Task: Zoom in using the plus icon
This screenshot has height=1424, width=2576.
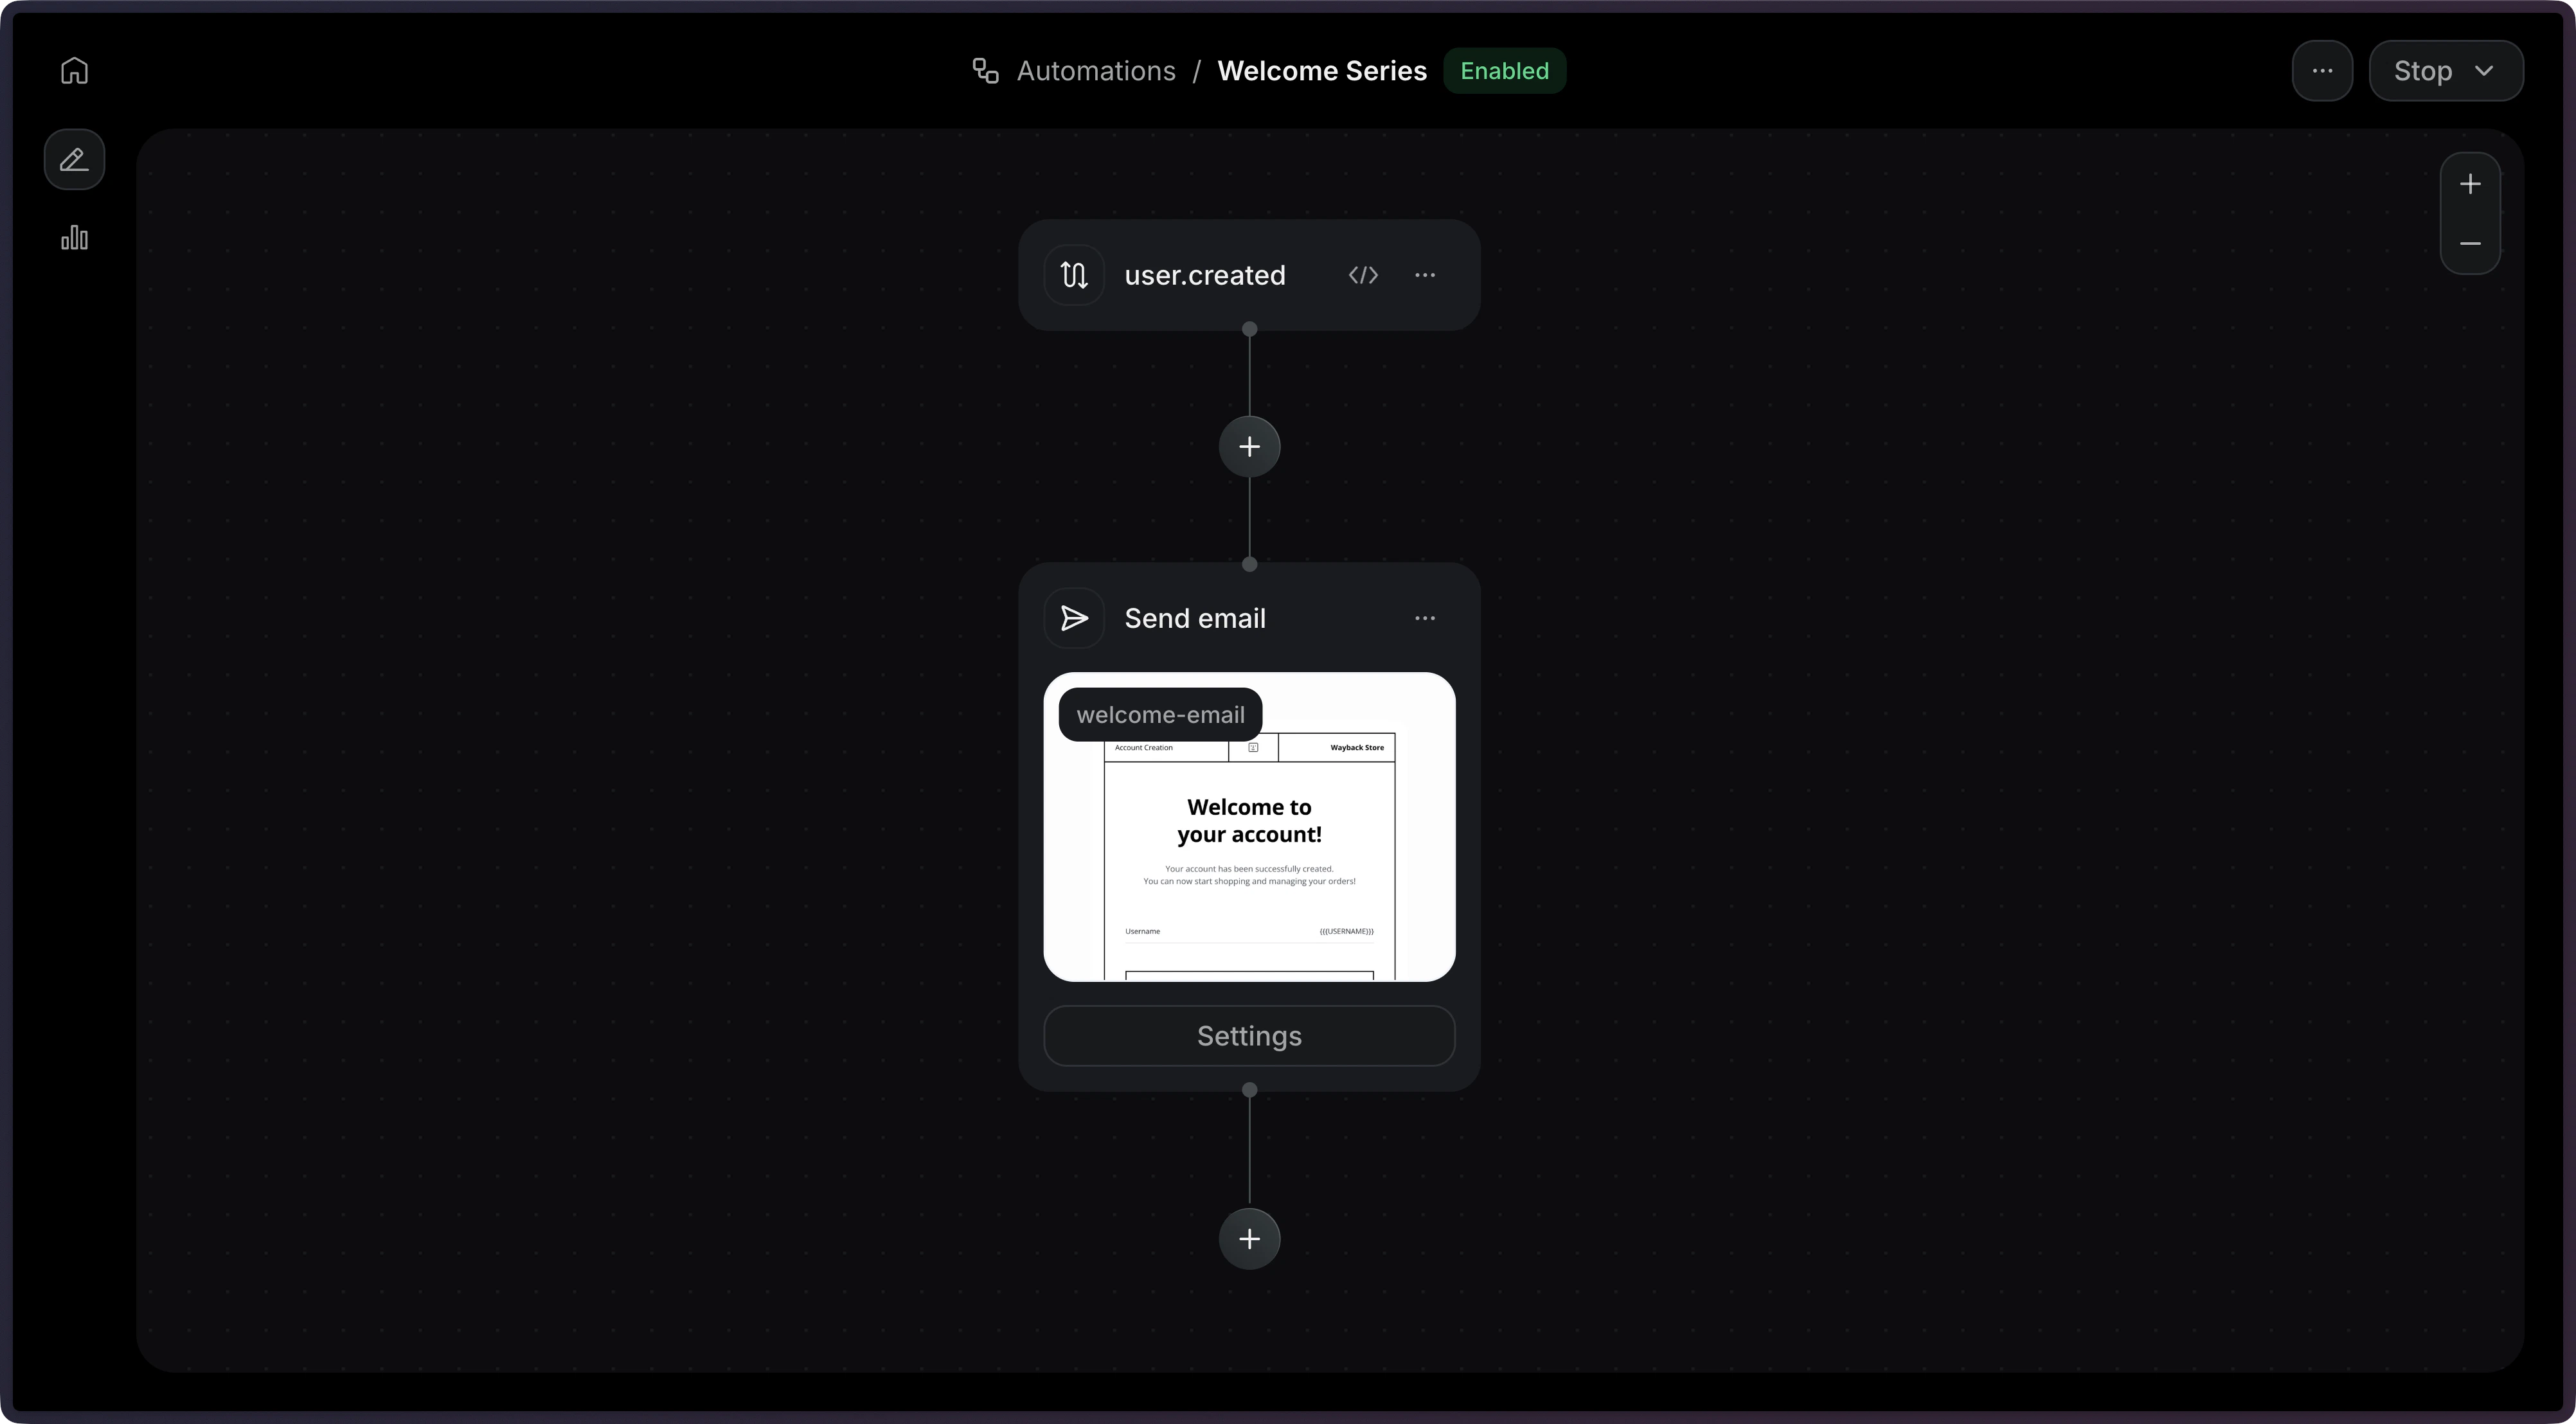Action: tap(2470, 183)
